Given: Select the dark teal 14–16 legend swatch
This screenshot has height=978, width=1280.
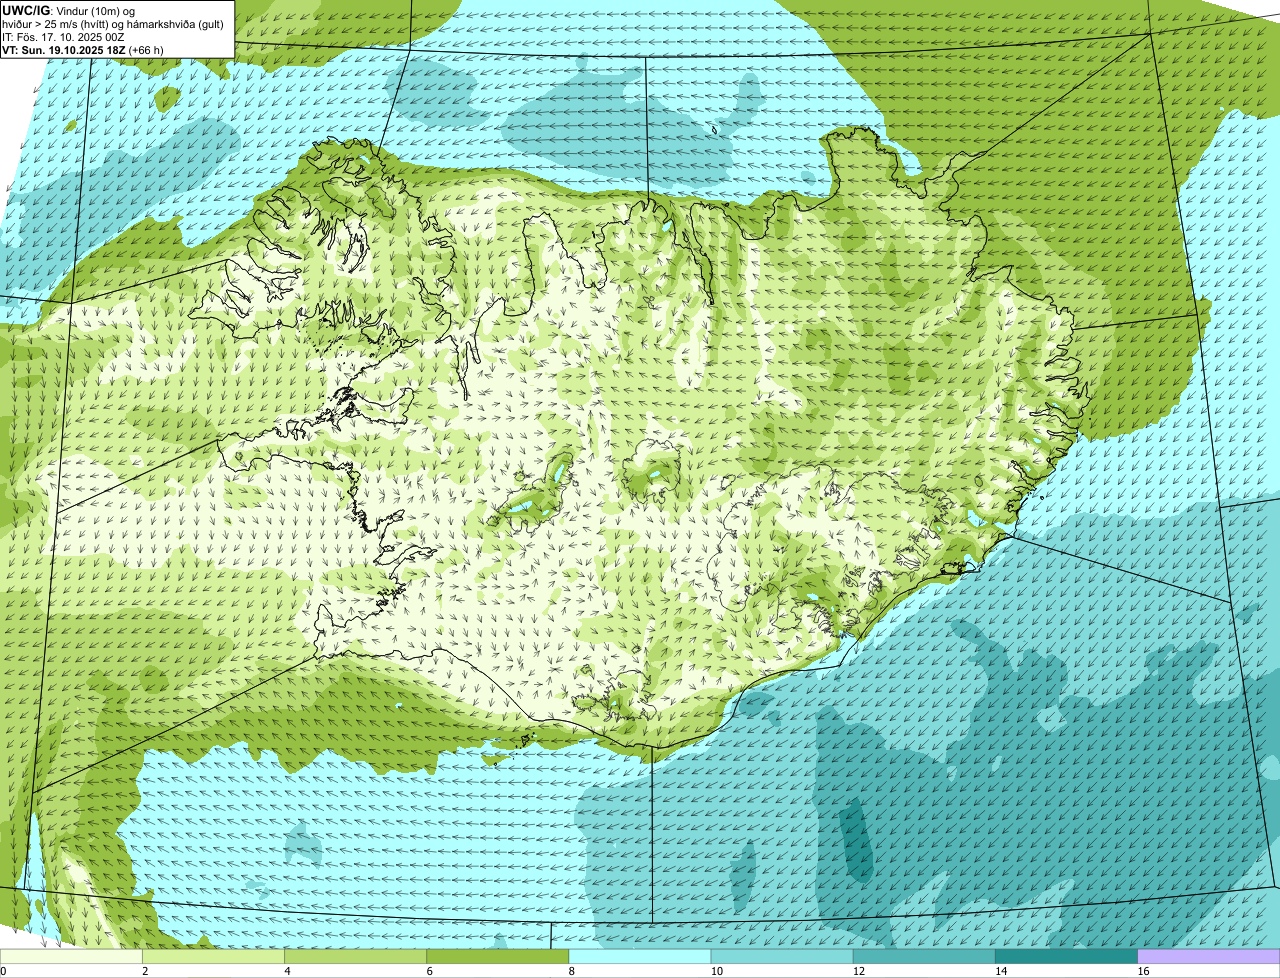Looking at the screenshot, I should tap(1067, 956).
